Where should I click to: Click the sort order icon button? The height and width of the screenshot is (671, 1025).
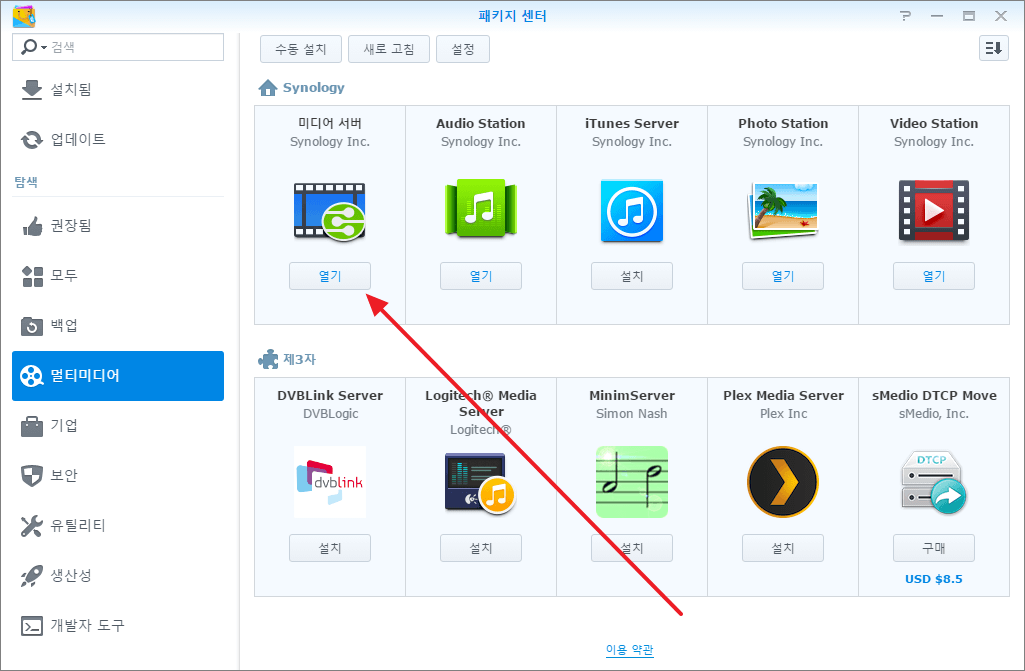994,48
